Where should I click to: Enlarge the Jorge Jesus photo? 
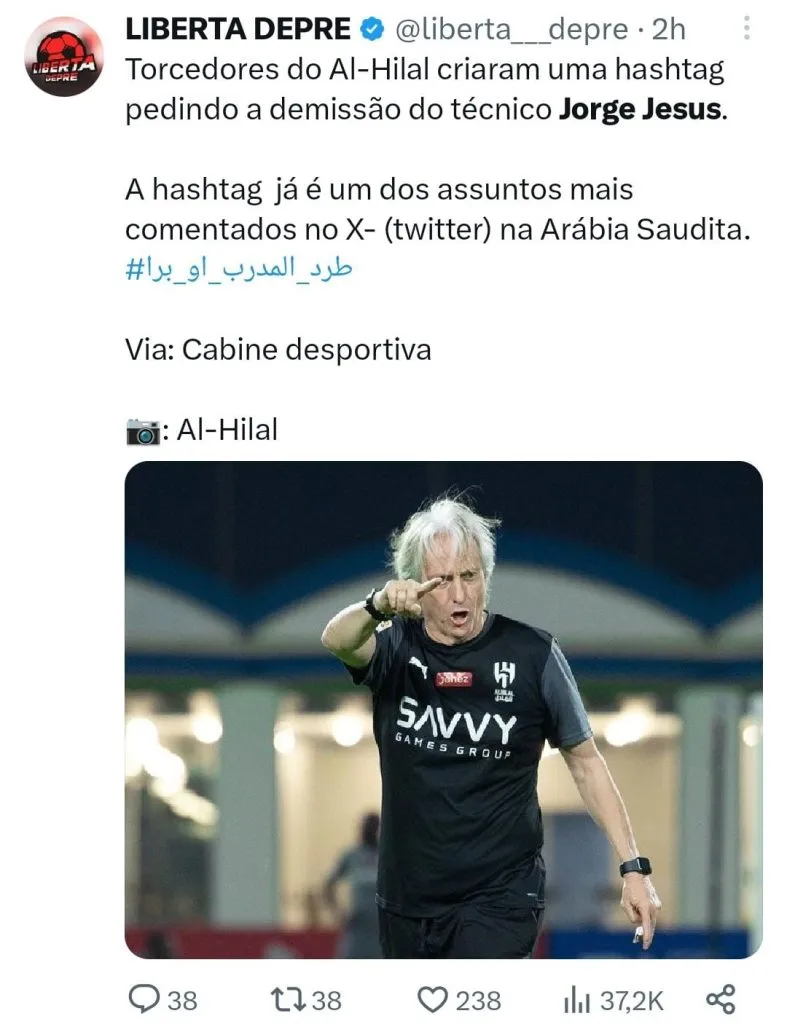pyautogui.click(x=443, y=710)
